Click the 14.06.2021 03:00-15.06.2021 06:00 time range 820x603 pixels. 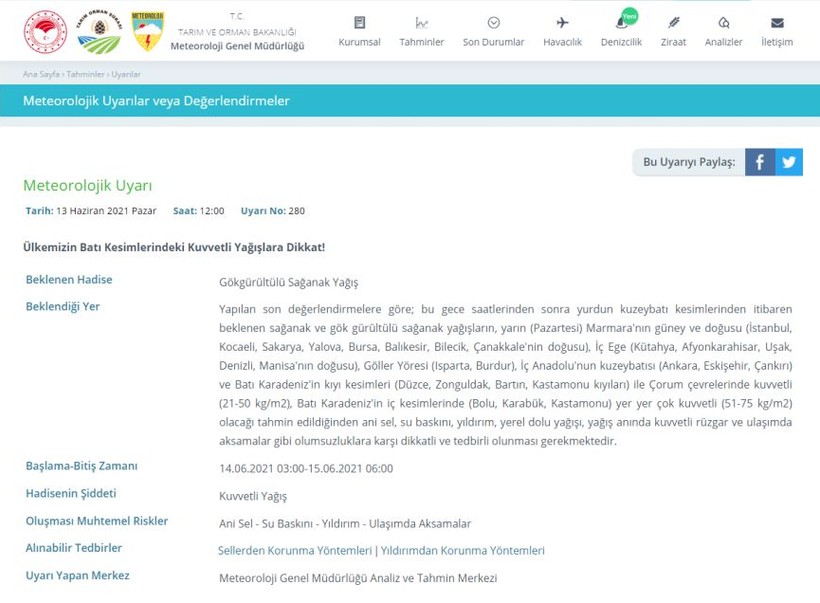306,469
